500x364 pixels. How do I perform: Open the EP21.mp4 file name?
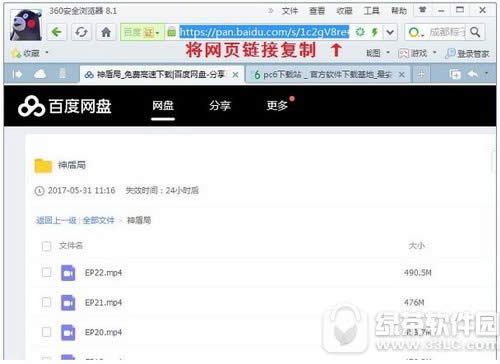[104, 303]
